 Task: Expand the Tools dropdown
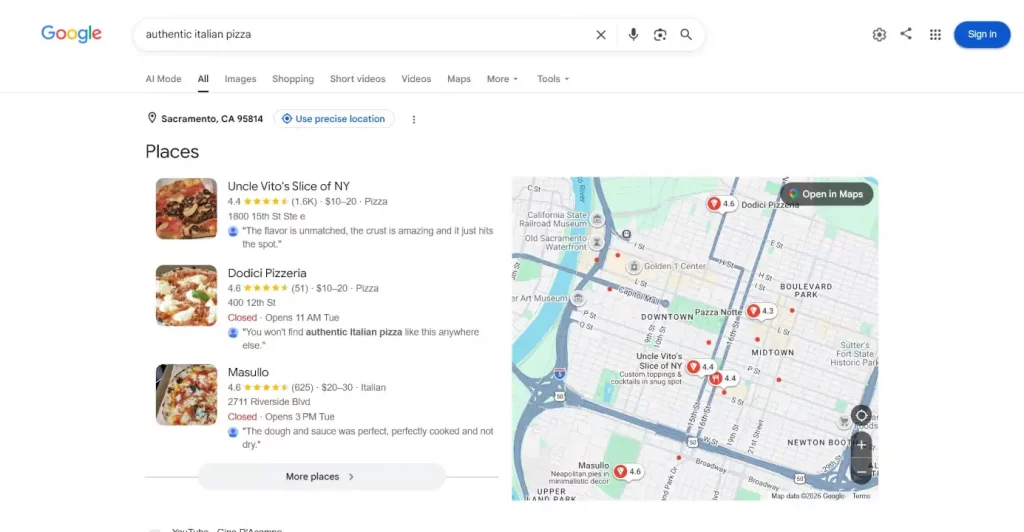coord(553,79)
